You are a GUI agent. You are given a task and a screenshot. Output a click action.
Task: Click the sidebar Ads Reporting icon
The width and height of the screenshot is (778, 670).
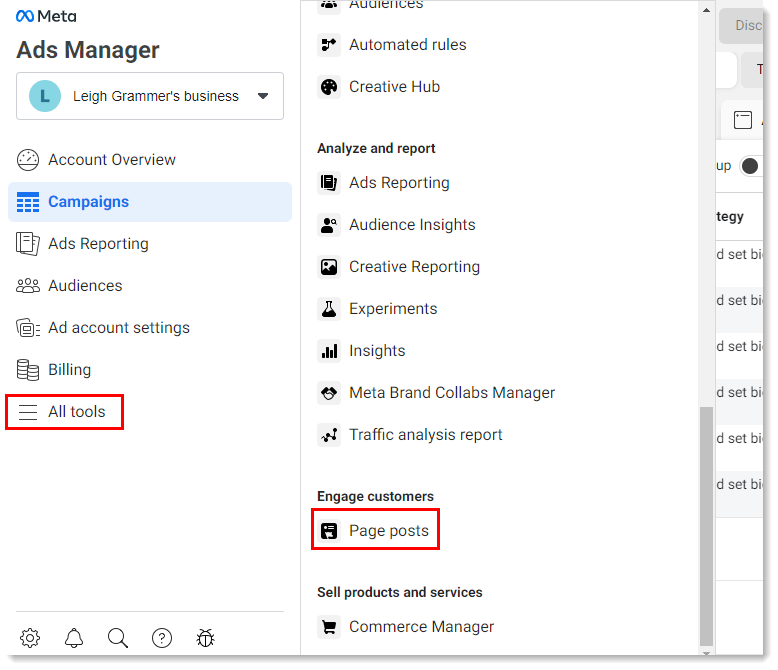(28, 244)
